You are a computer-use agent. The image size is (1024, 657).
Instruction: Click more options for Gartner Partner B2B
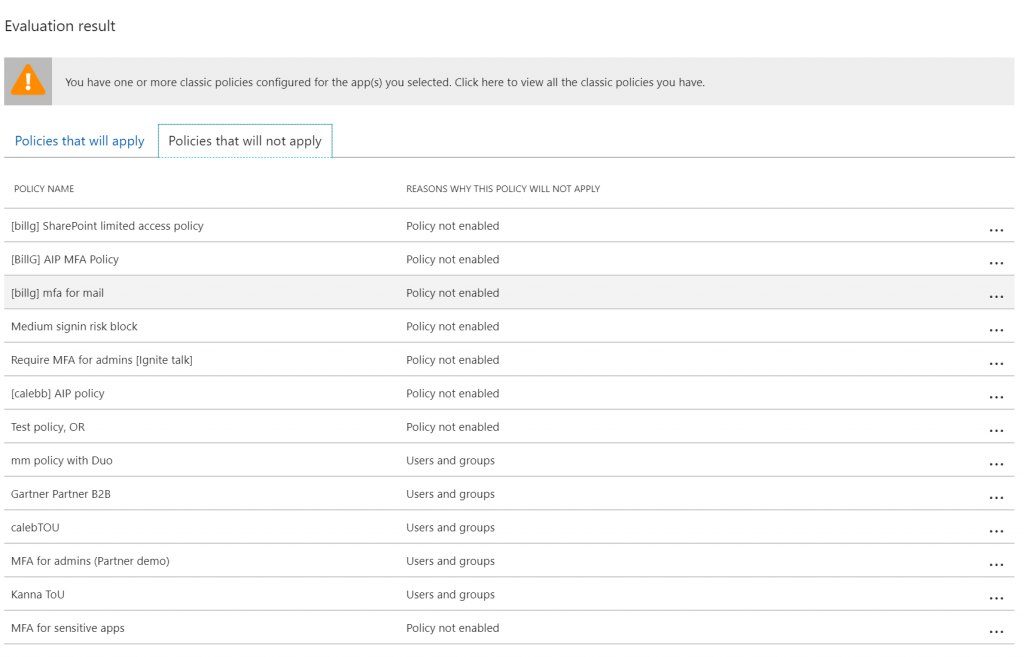pyautogui.click(x=995, y=497)
